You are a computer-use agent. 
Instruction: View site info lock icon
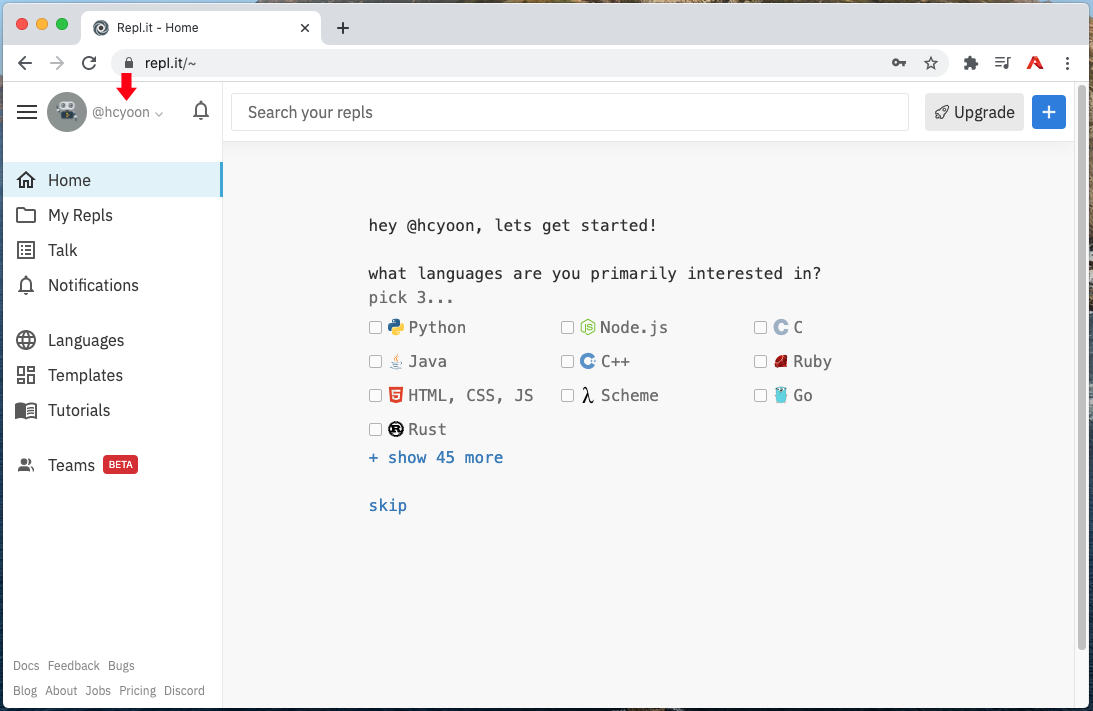click(x=128, y=63)
